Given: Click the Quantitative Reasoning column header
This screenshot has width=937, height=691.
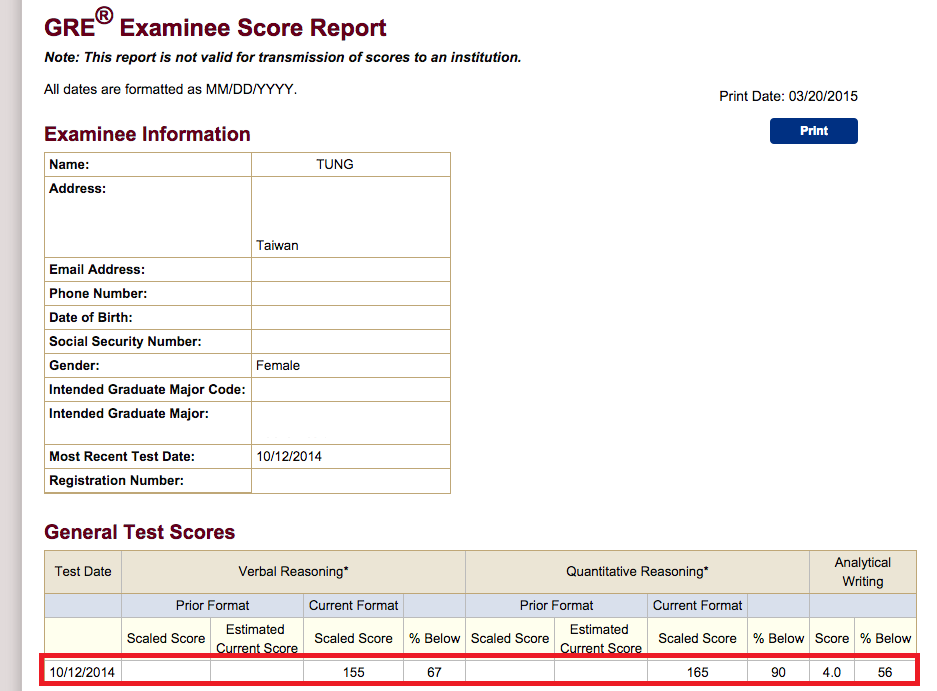Looking at the screenshot, I should 637,571.
